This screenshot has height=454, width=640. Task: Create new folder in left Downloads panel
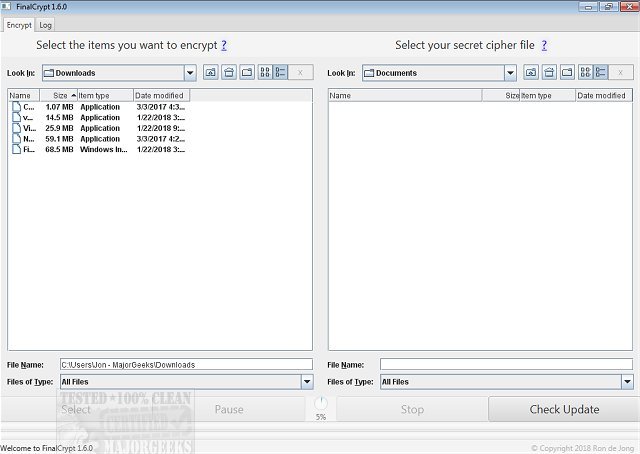click(x=246, y=73)
